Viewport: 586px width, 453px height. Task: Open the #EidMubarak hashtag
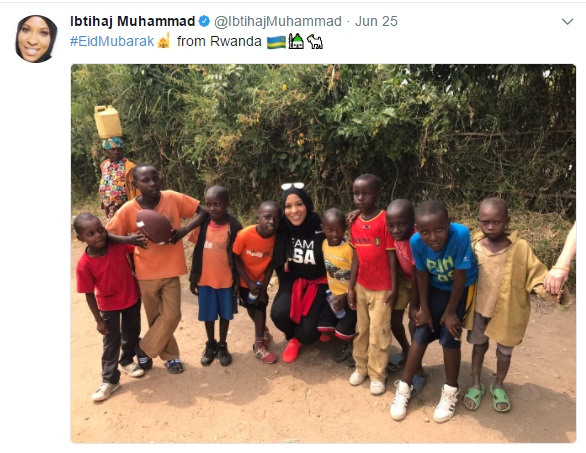point(112,41)
